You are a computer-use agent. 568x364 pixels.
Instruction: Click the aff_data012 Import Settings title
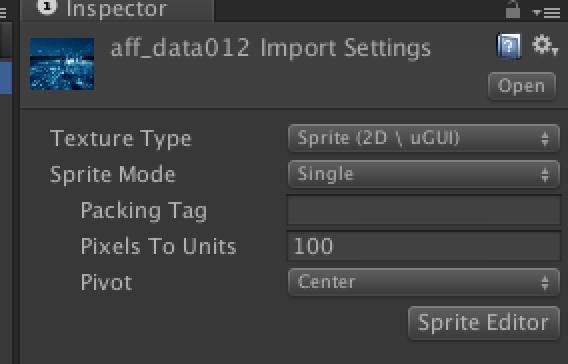click(x=271, y=49)
